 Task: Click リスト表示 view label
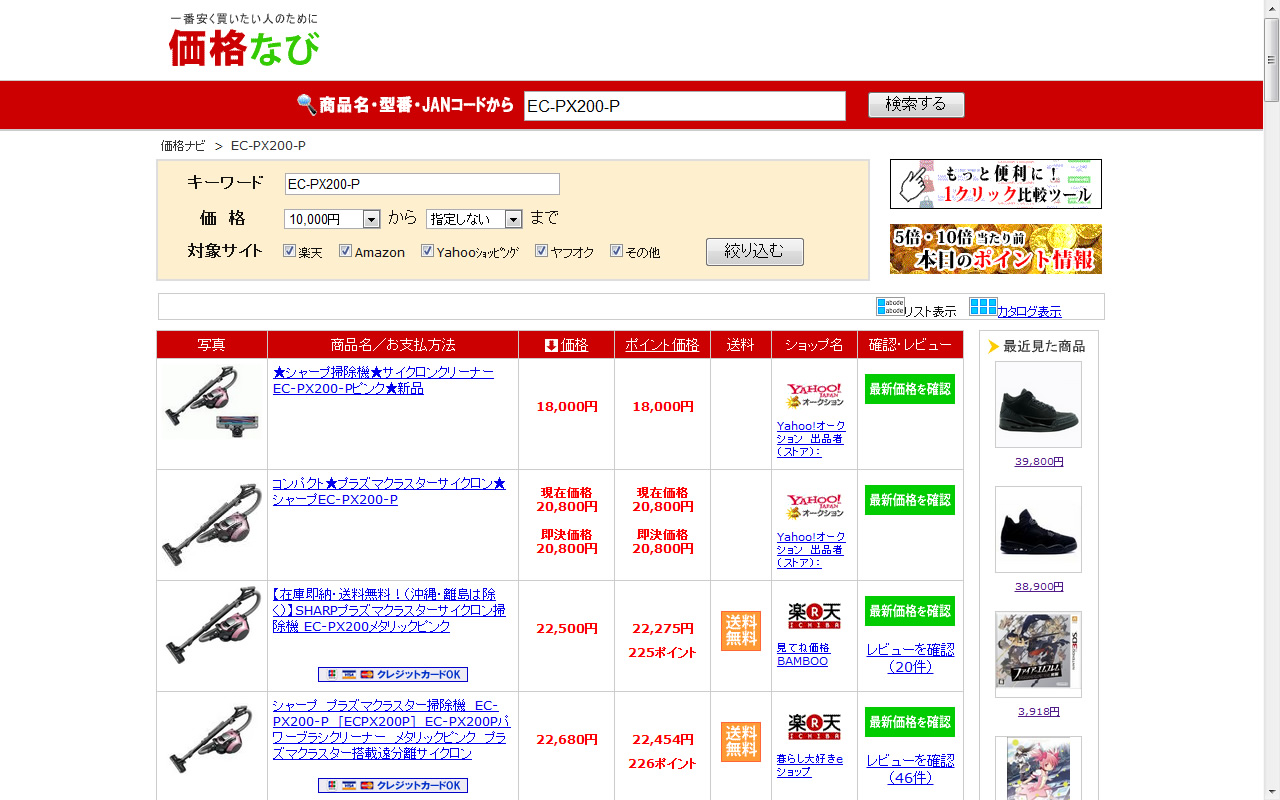[930, 312]
